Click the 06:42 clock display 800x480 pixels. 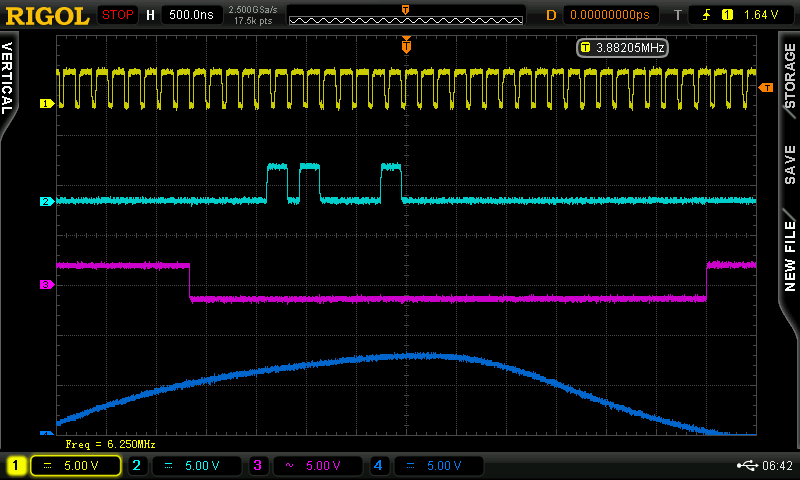pos(778,465)
